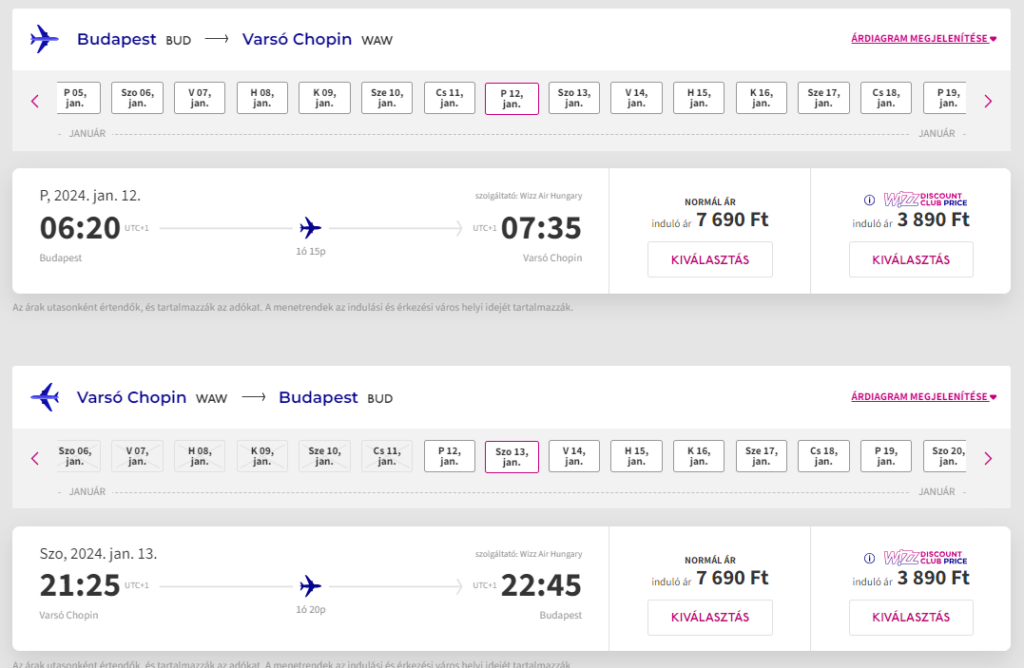Viewport: 1024px width, 668px height.
Task: Expand return Árdiagram megjelenítése price chart
Action: (x=923, y=396)
